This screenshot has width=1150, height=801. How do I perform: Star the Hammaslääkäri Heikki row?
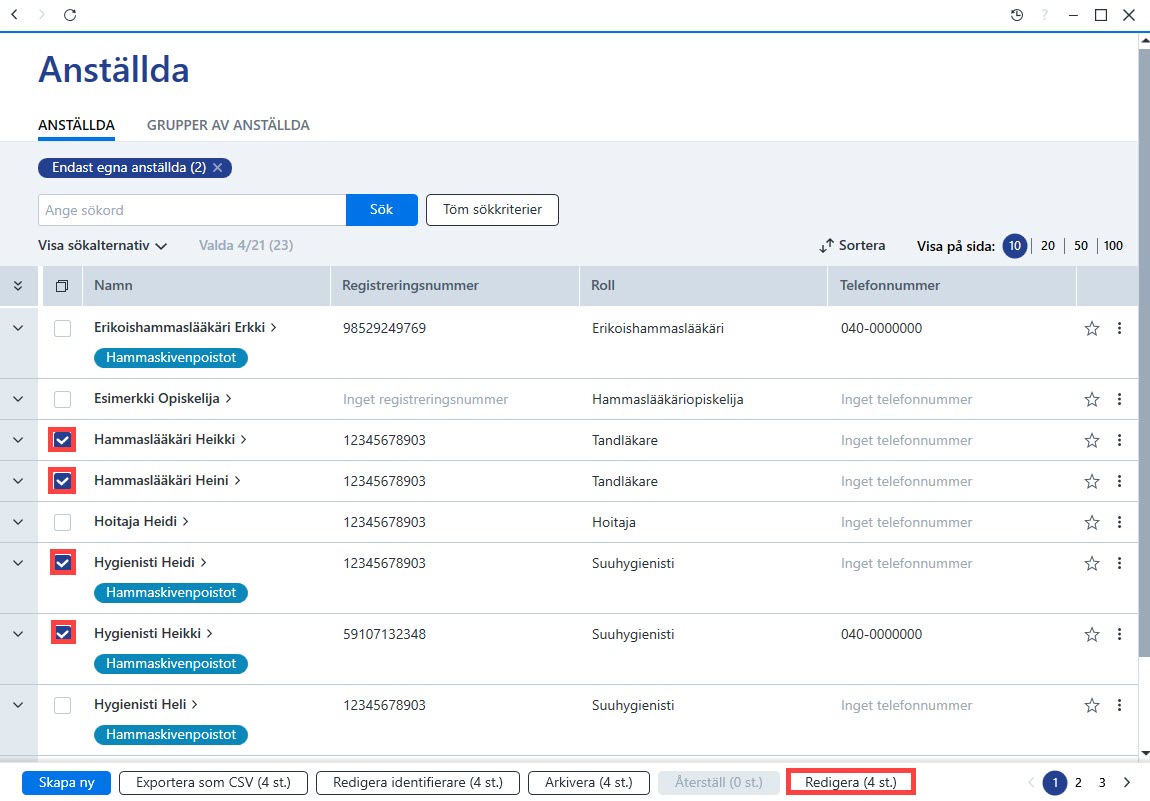coord(1092,441)
